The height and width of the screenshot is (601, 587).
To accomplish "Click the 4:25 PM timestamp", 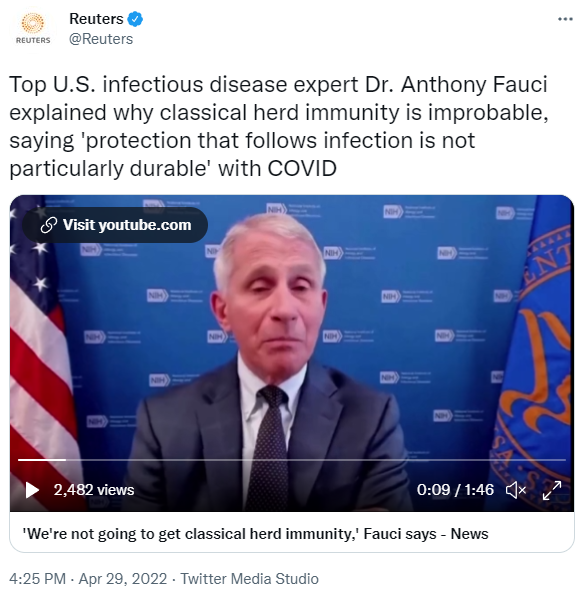I will [x=37, y=579].
